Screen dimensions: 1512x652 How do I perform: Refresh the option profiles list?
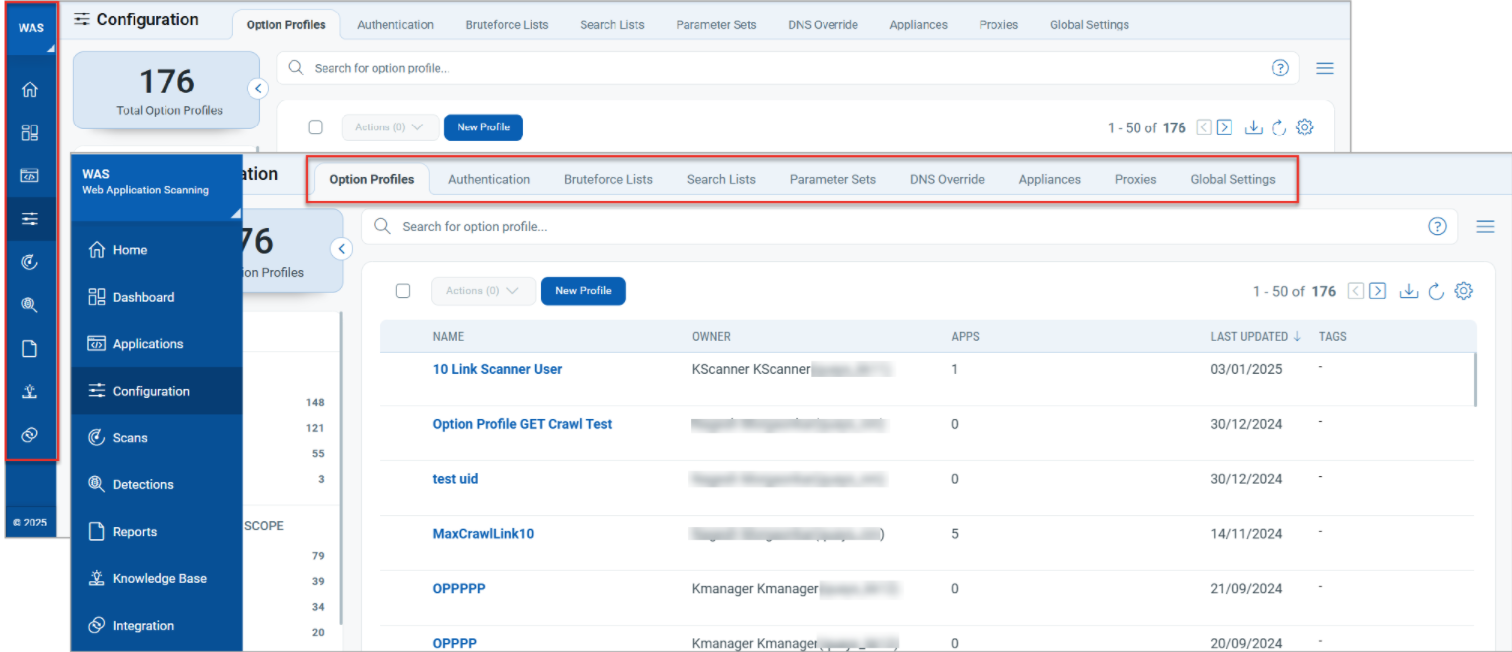pos(1436,290)
